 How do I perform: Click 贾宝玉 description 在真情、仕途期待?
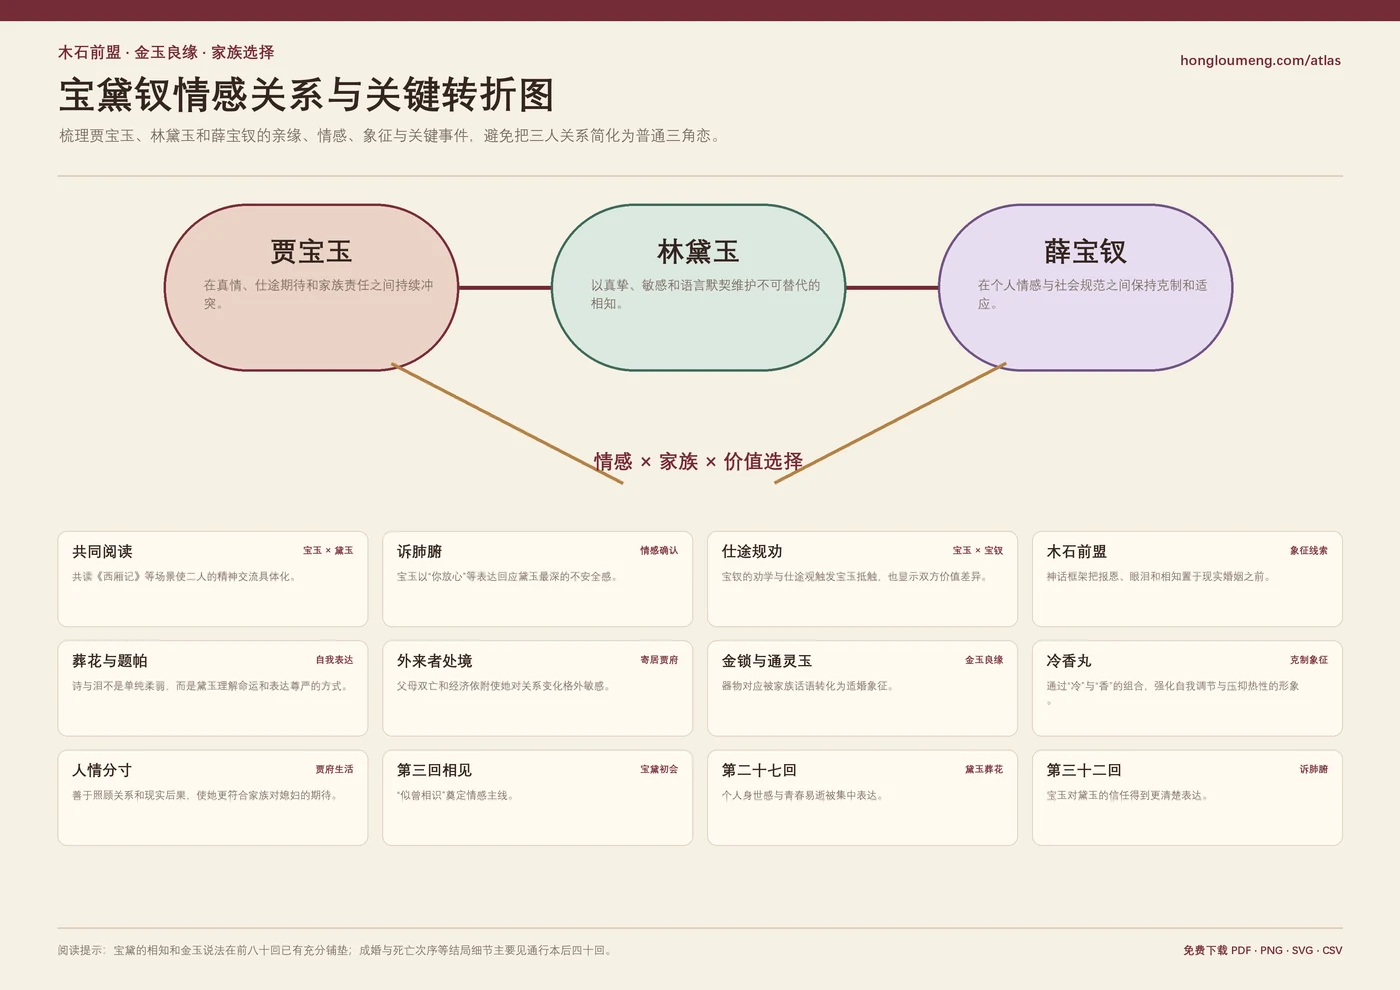[319, 294]
